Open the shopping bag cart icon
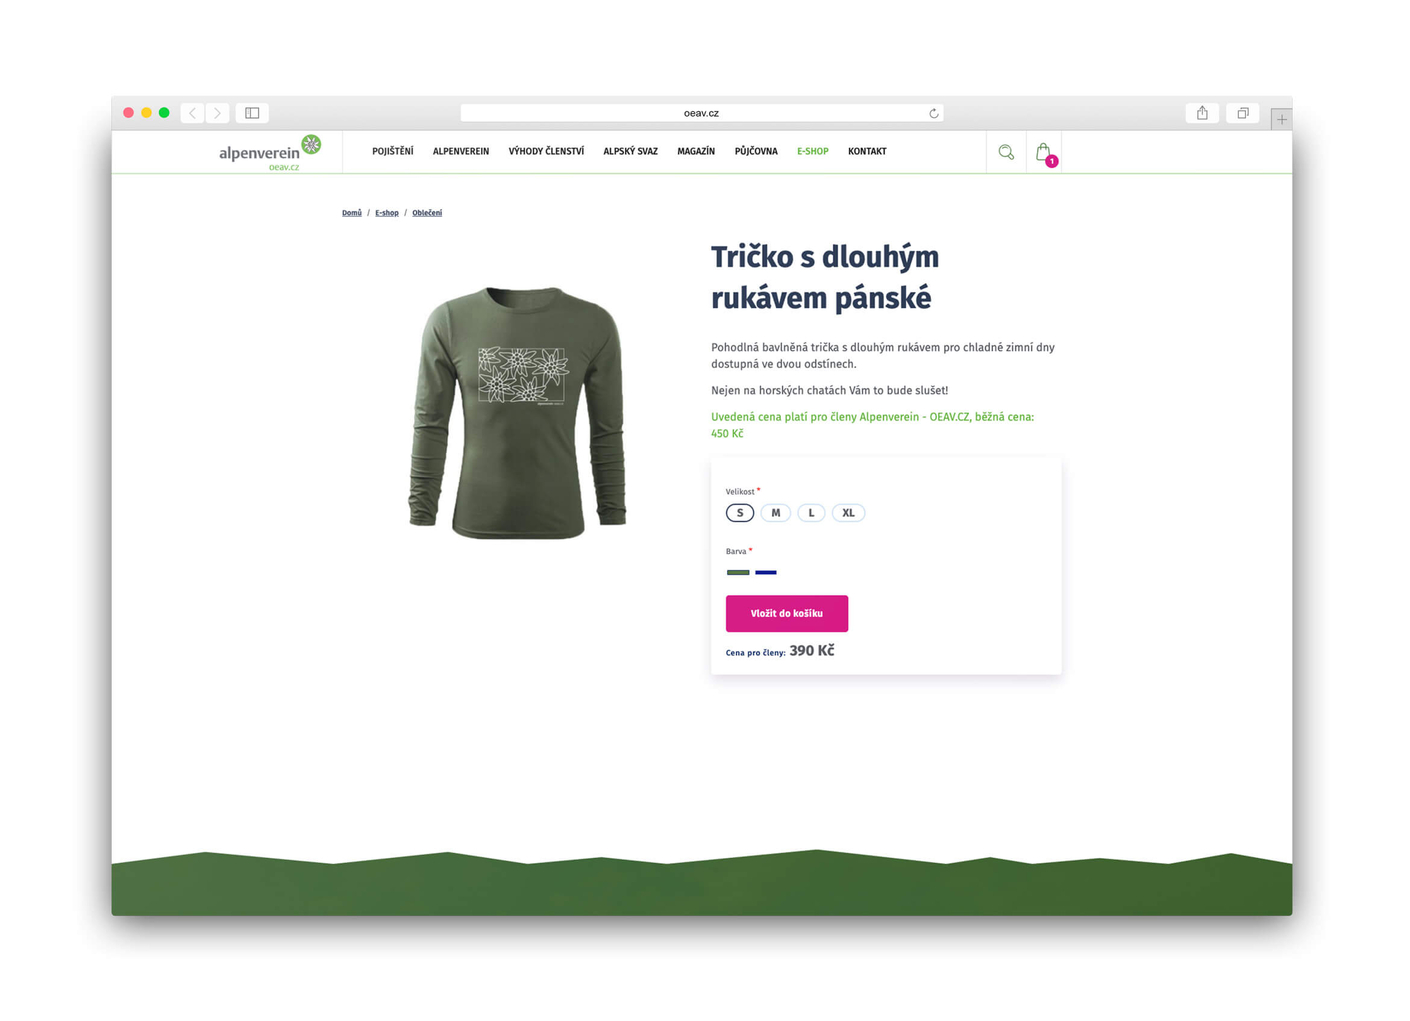The height and width of the screenshot is (1021, 1410). click(x=1044, y=153)
